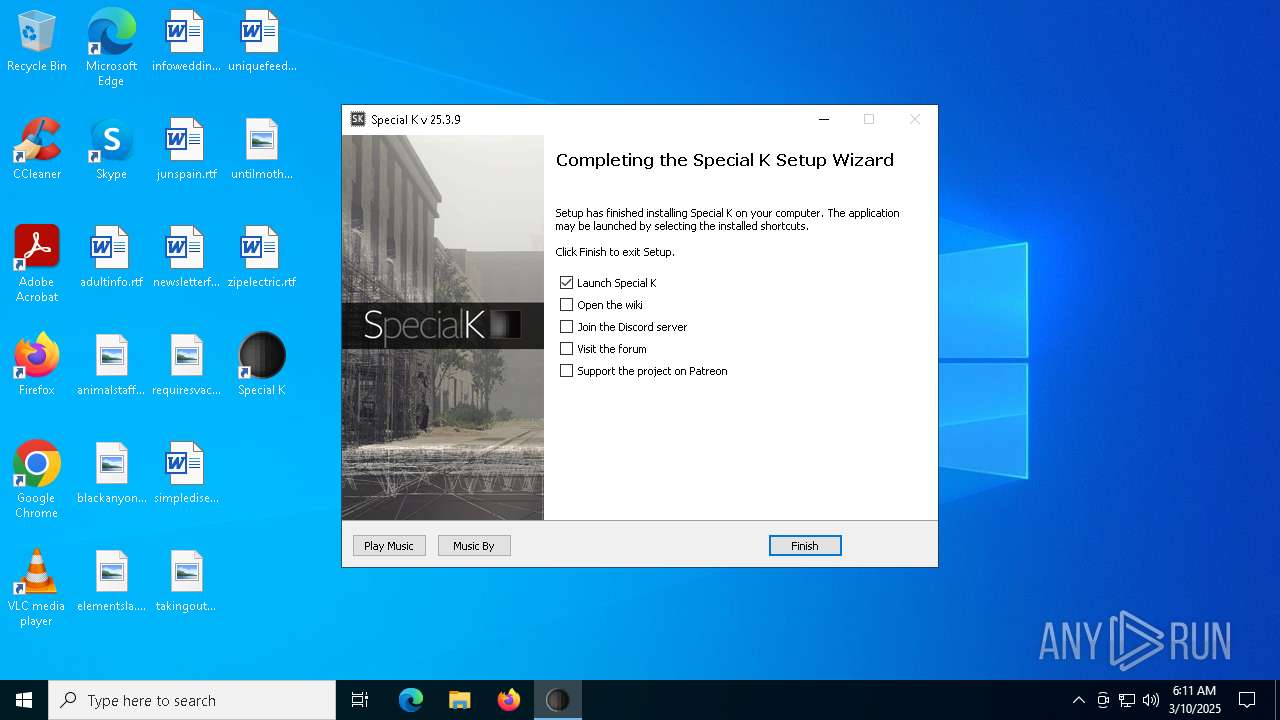Click the SK icon in installer title bar

point(358,119)
